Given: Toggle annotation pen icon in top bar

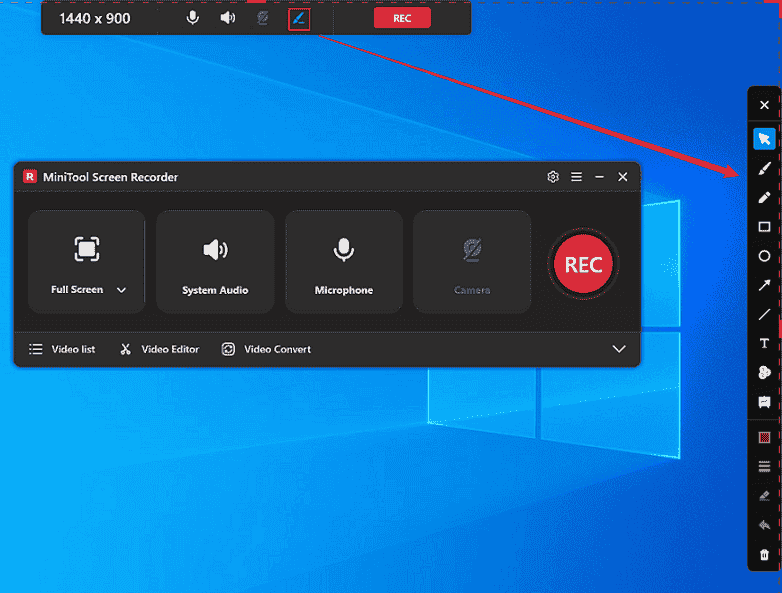Looking at the screenshot, I should (x=299, y=19).
